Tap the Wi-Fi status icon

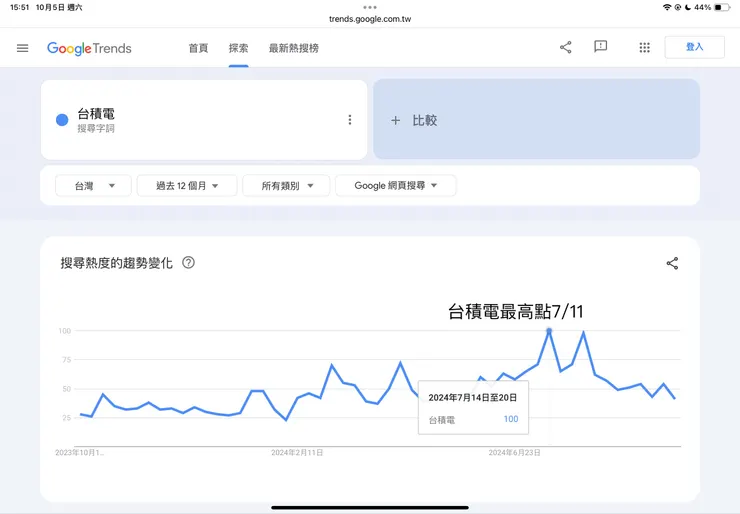[x=667, y=7]
